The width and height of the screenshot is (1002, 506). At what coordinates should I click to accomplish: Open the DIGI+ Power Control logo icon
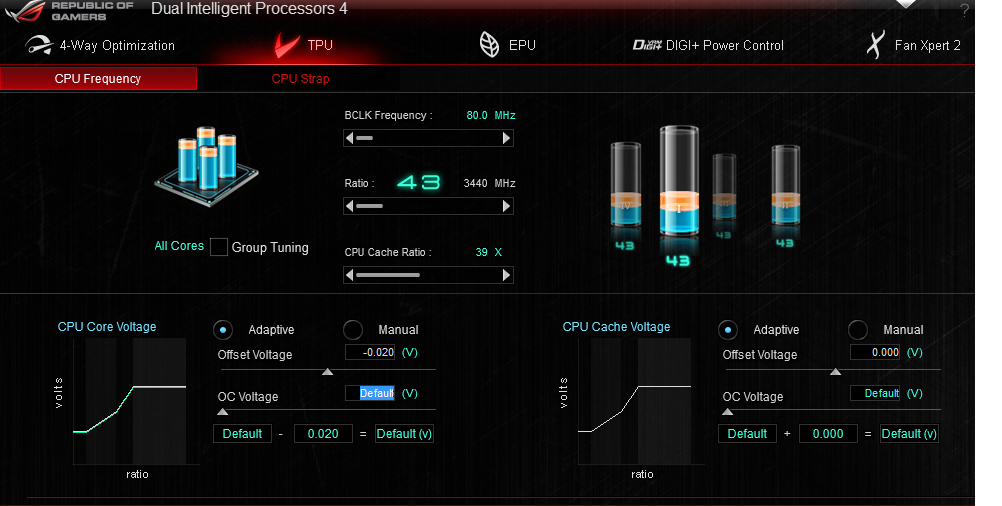click(x=647, y=45)
